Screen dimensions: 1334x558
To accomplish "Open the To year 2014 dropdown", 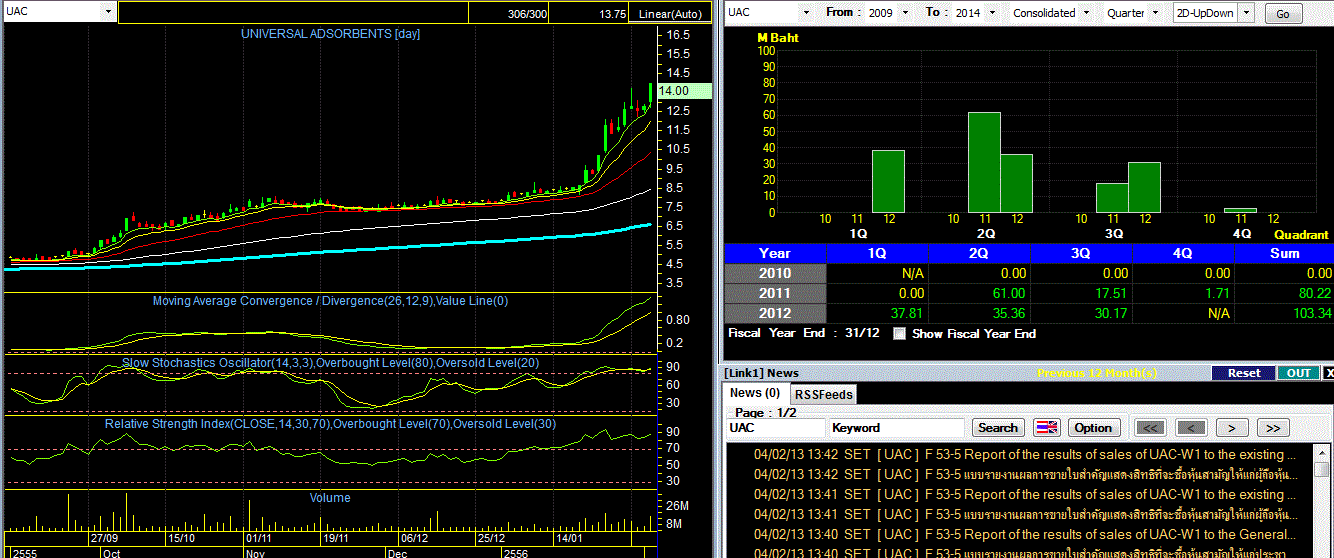I will pos(990,13).
